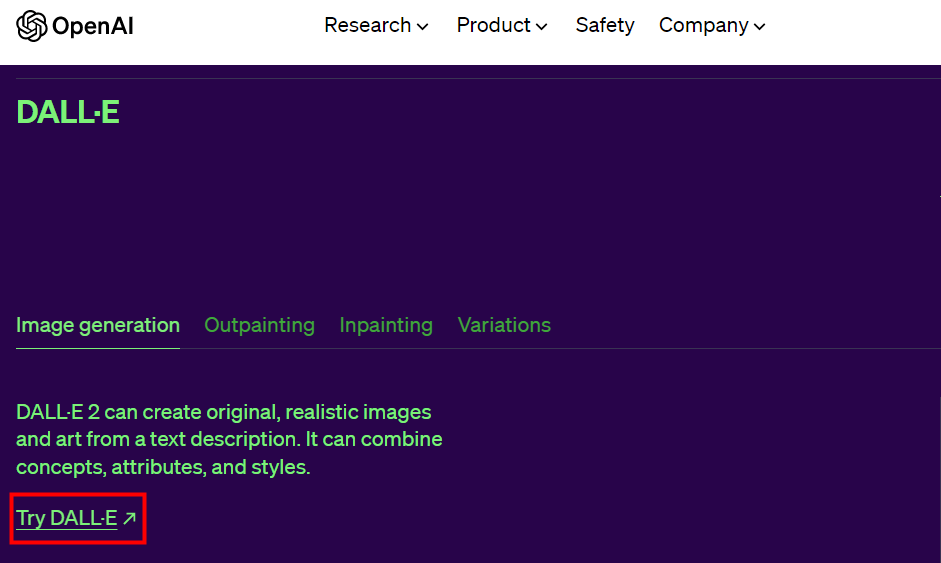Image resolution: width=941 pixels, height=563 pixels.
Task: Switch to the Variations tab
Action: (504, 325)
